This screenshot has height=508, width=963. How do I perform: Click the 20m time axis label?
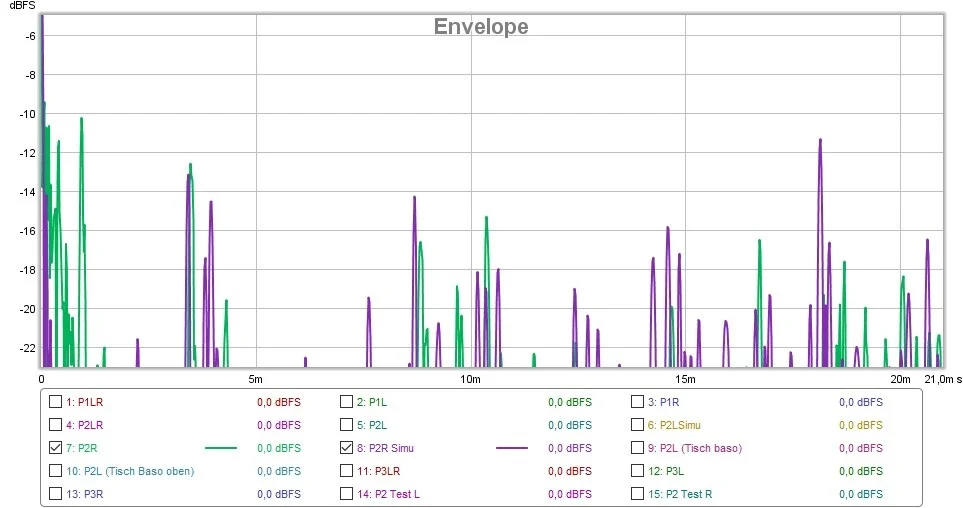[x=900, y=379]
